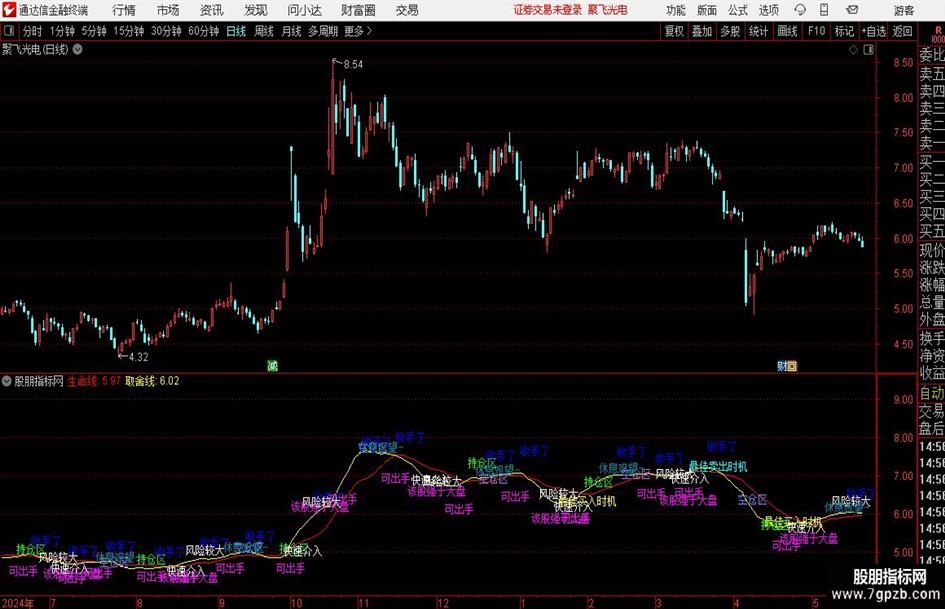This screenshot has width=945, height=609.
Task: Click the month 10 marker on the time axis
Action: point(296,603)
